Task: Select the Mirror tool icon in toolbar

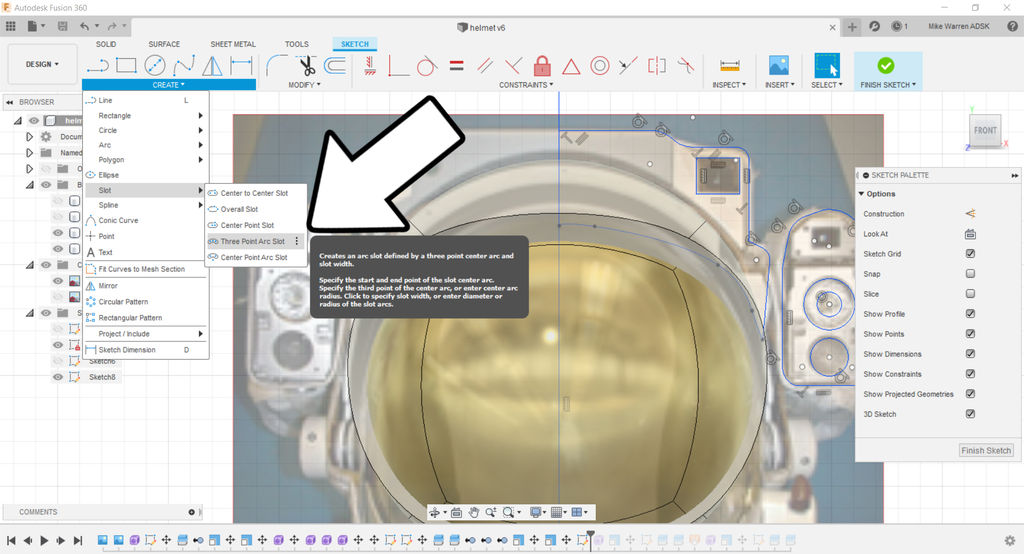Action: (x=212, y=65)
